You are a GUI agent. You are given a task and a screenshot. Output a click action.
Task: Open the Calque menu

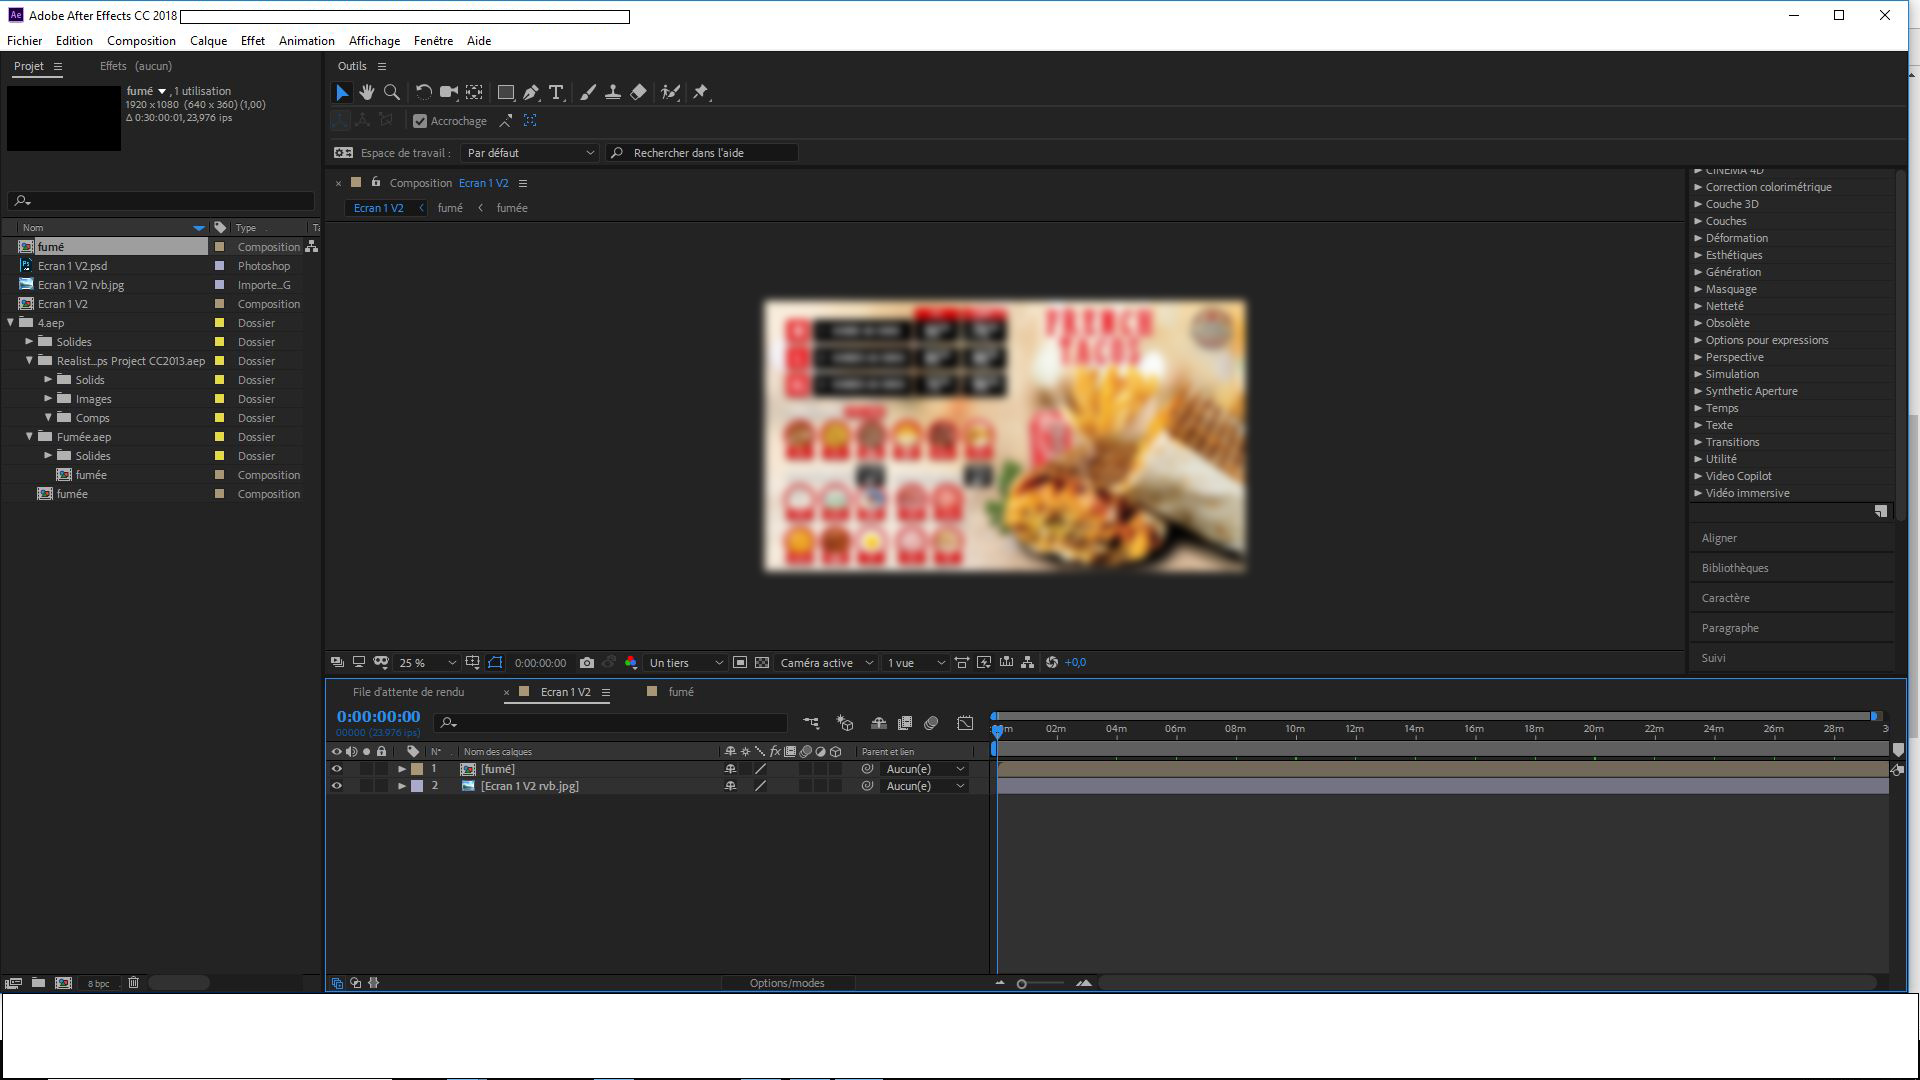click(x=208, y=41)
